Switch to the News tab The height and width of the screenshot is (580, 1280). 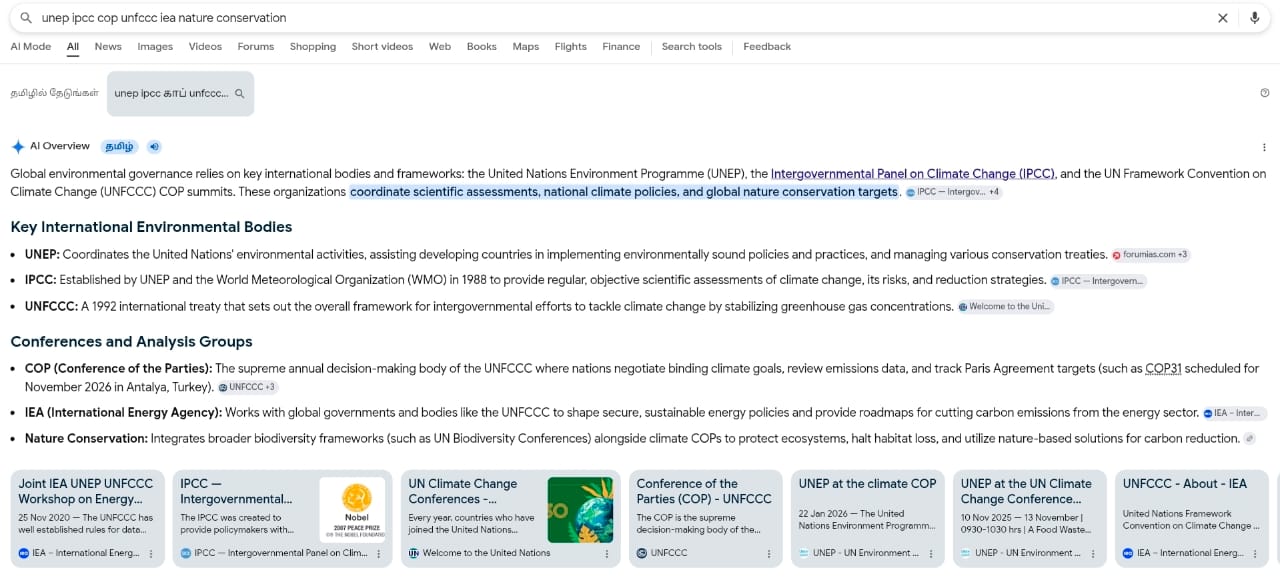[x=108, y=47]
